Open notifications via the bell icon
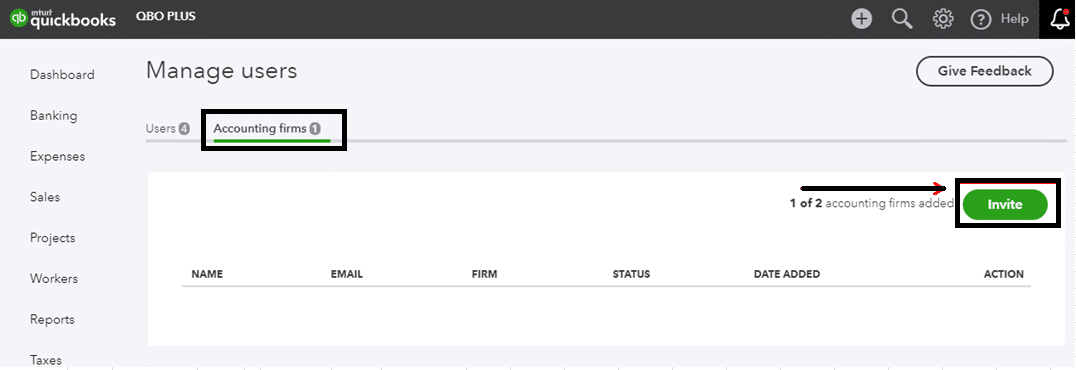 pyautogui.click(x=1060, y=19)
